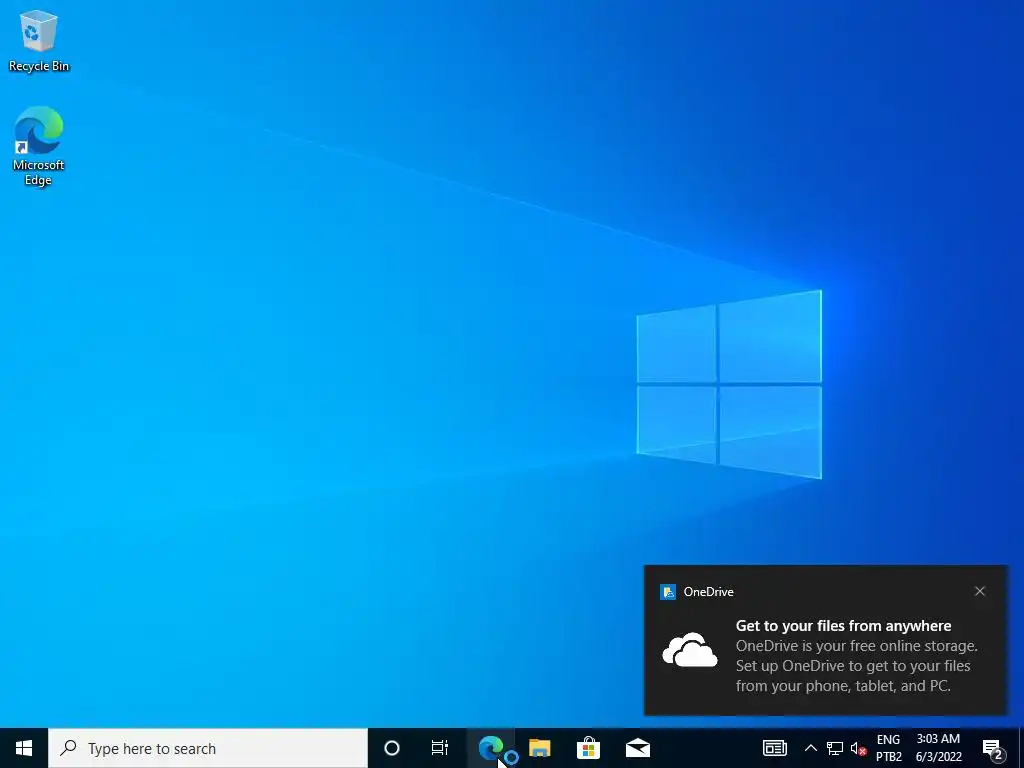Screen dimensions: 1024x768
Task: Open the ENG PTB2 language switcher
Action: tap(889, 748)
